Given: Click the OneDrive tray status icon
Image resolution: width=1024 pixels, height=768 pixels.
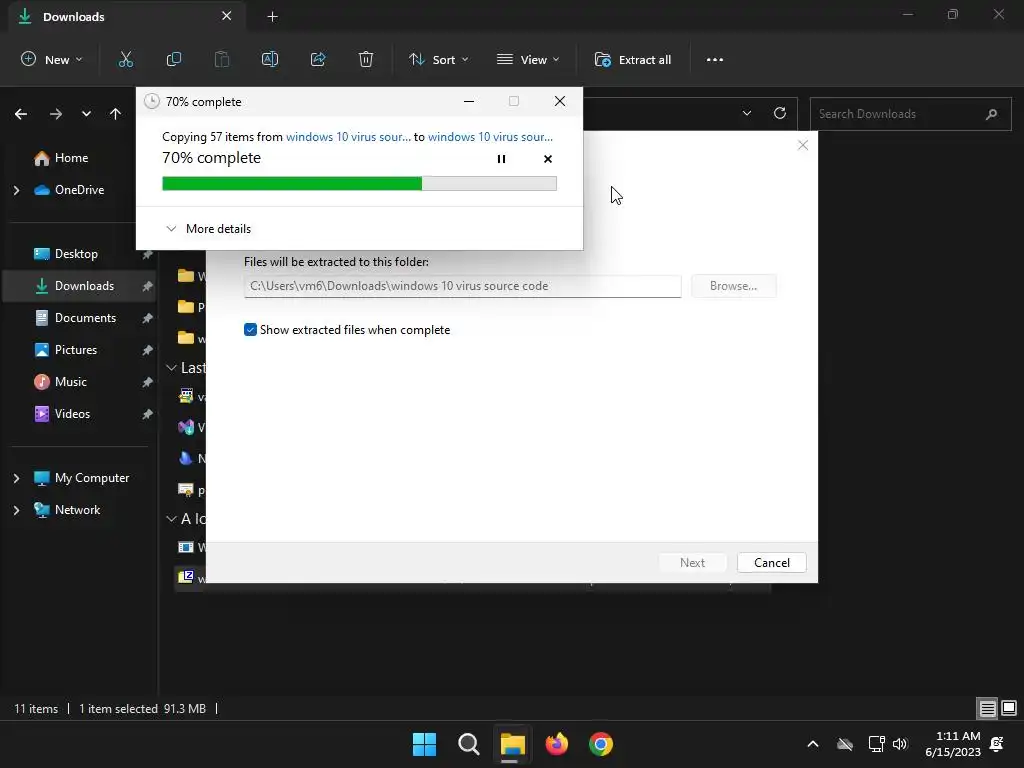Looking at the screenshot, I should (x=845, y=744).
